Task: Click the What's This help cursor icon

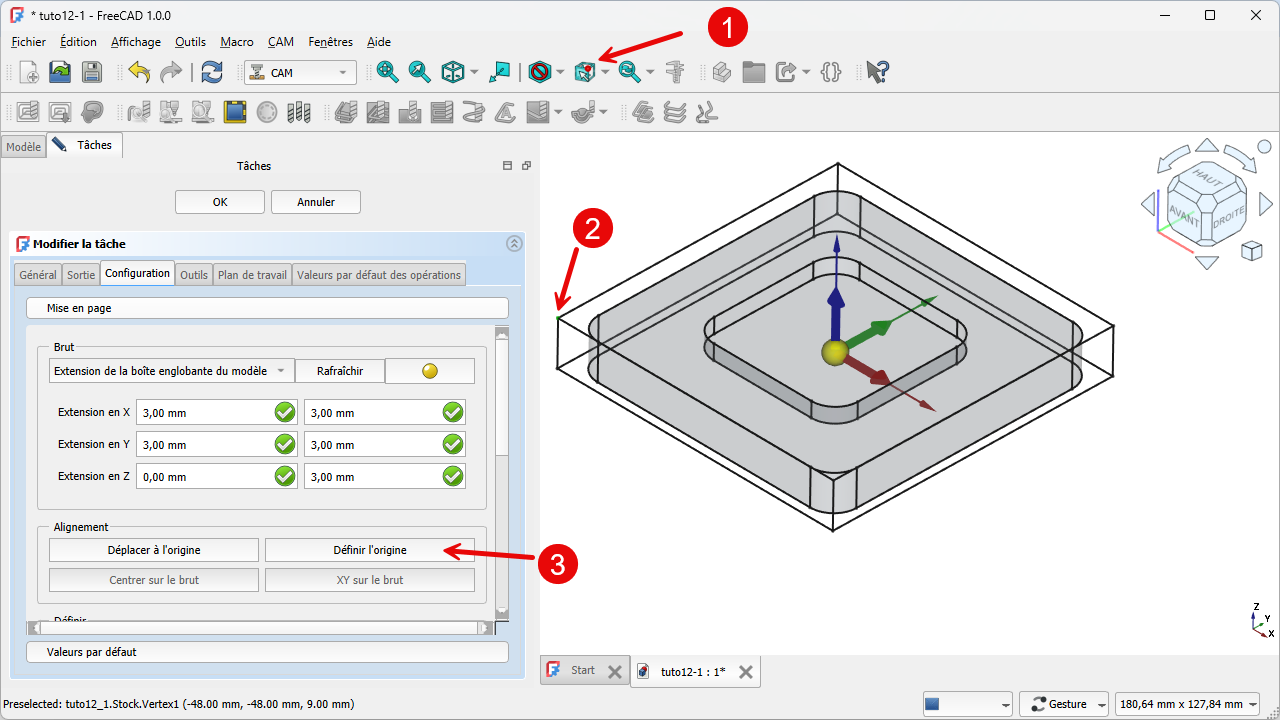Action: point(877,72)
